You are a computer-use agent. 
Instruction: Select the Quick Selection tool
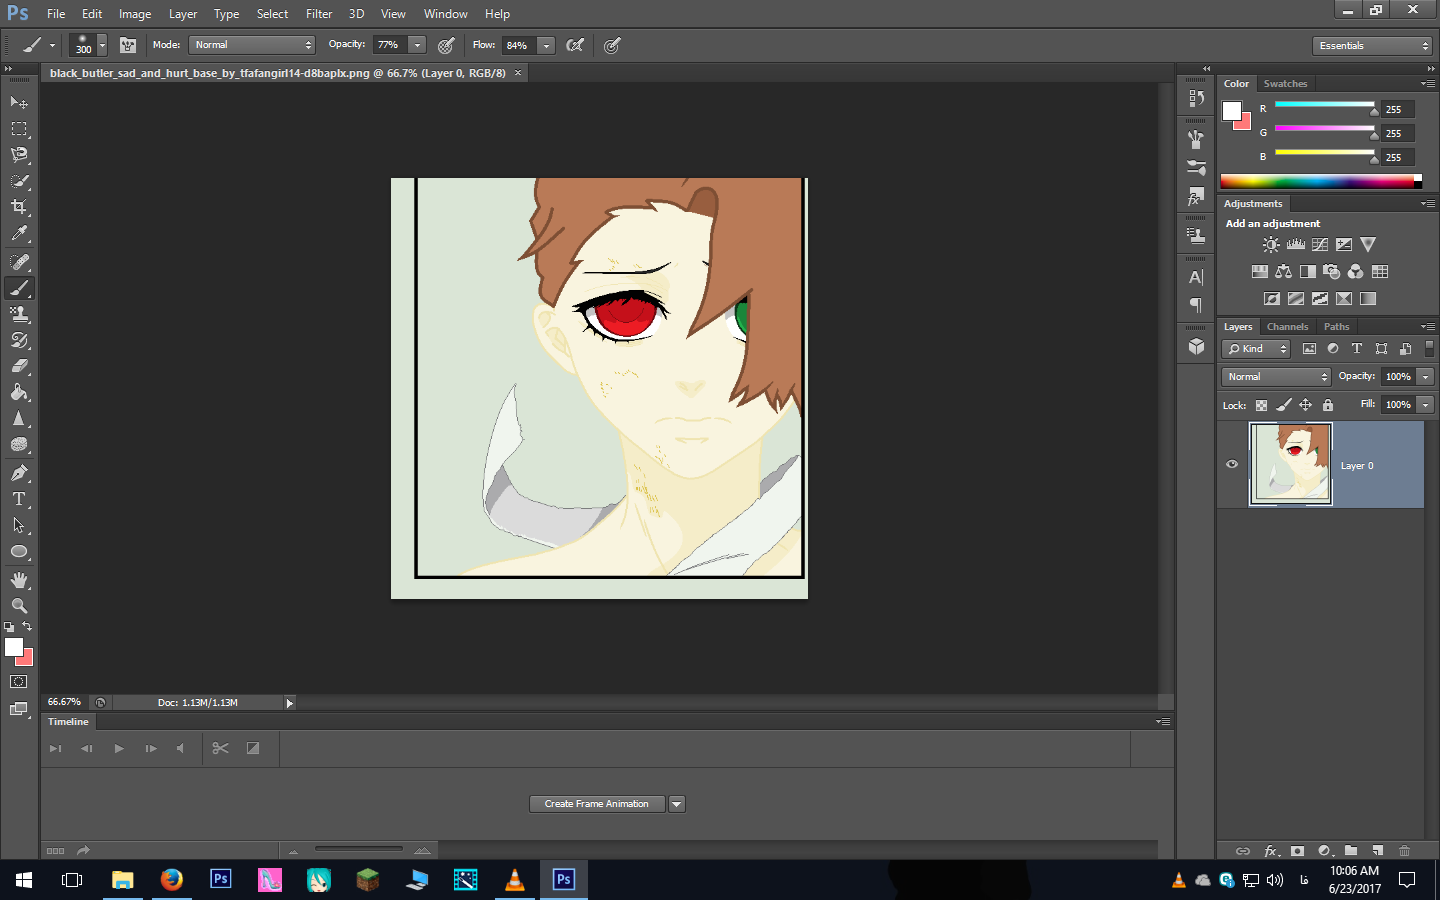coord(19,181)
